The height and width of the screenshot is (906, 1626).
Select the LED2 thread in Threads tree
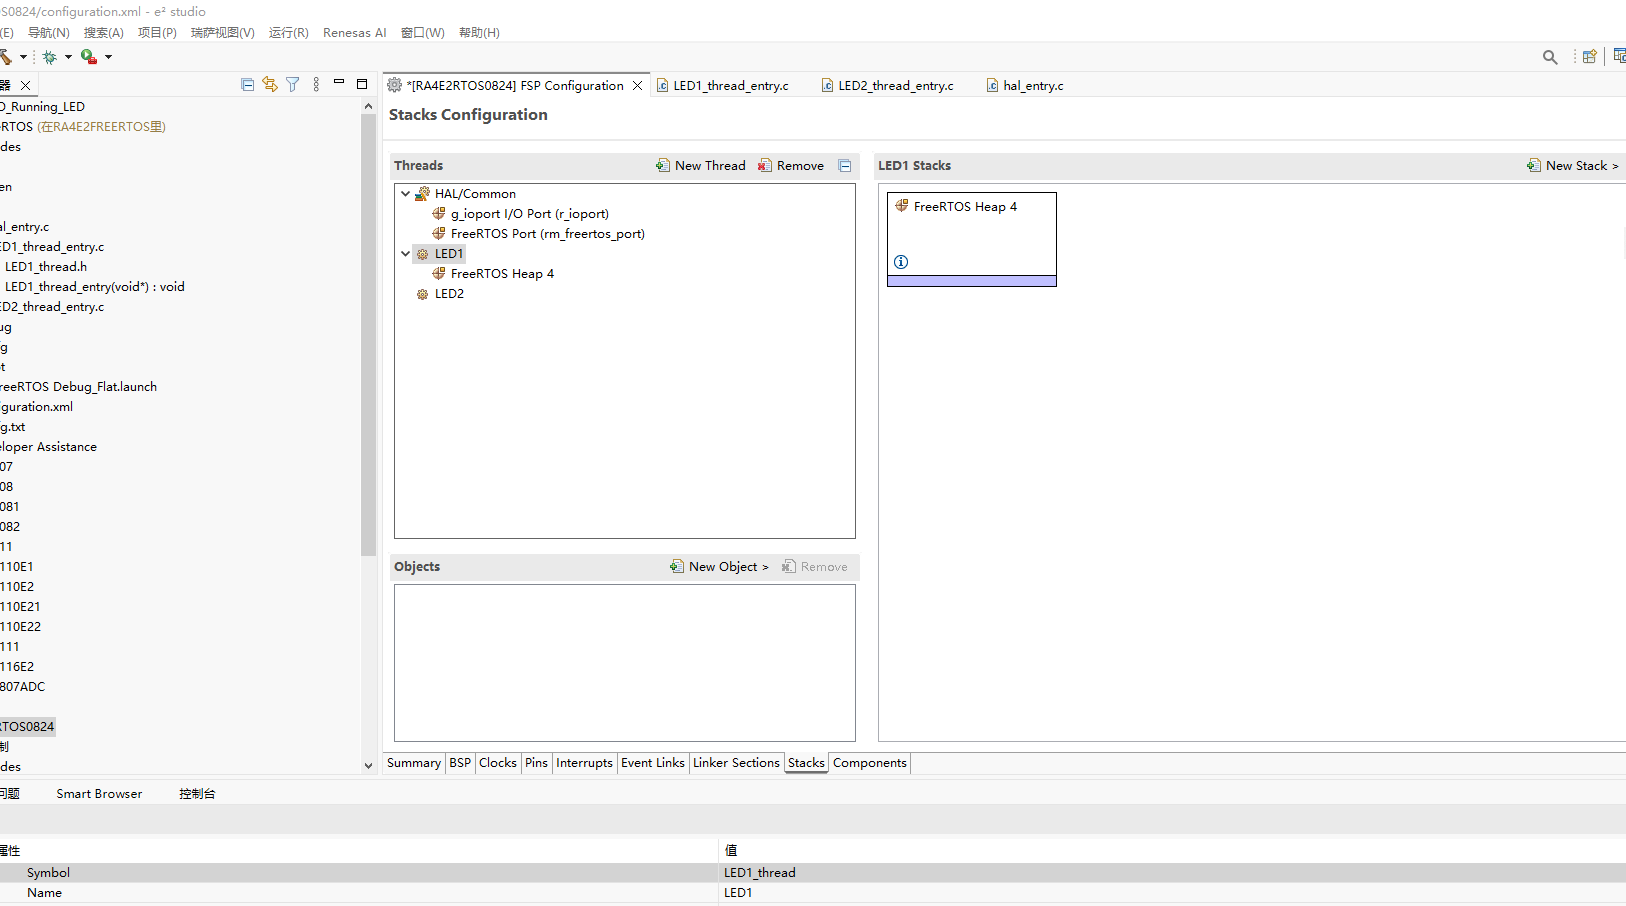[449, 294]
